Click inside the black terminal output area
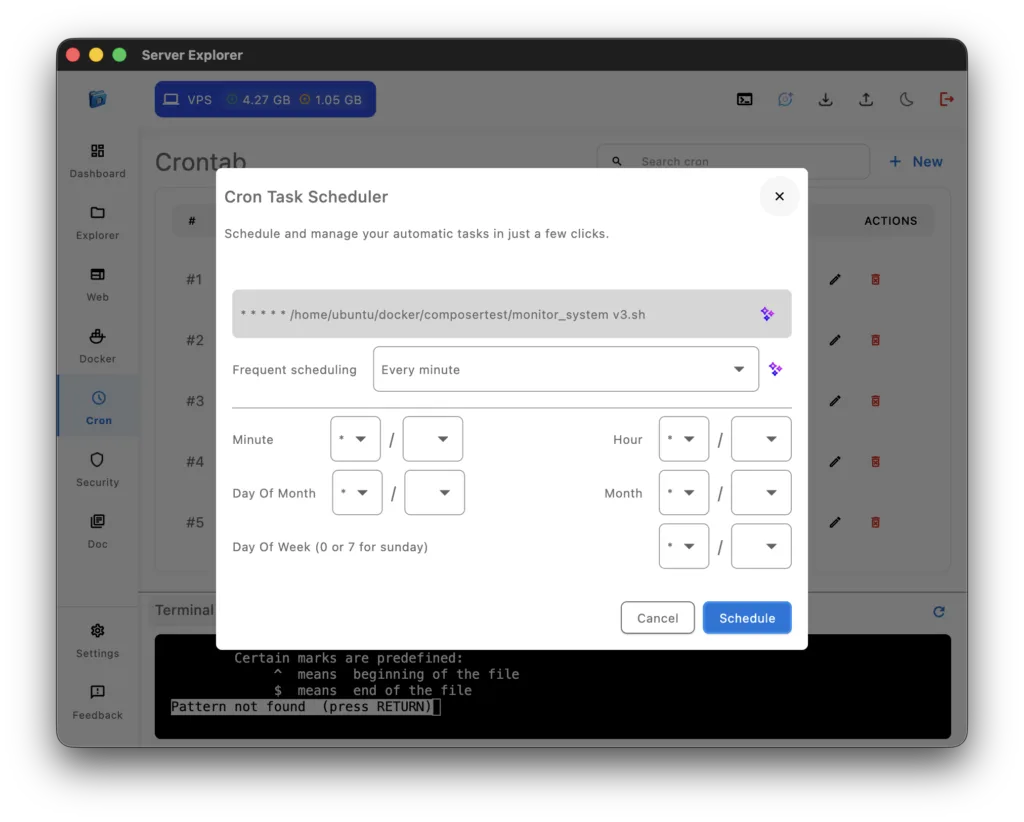 coord(552,687)
